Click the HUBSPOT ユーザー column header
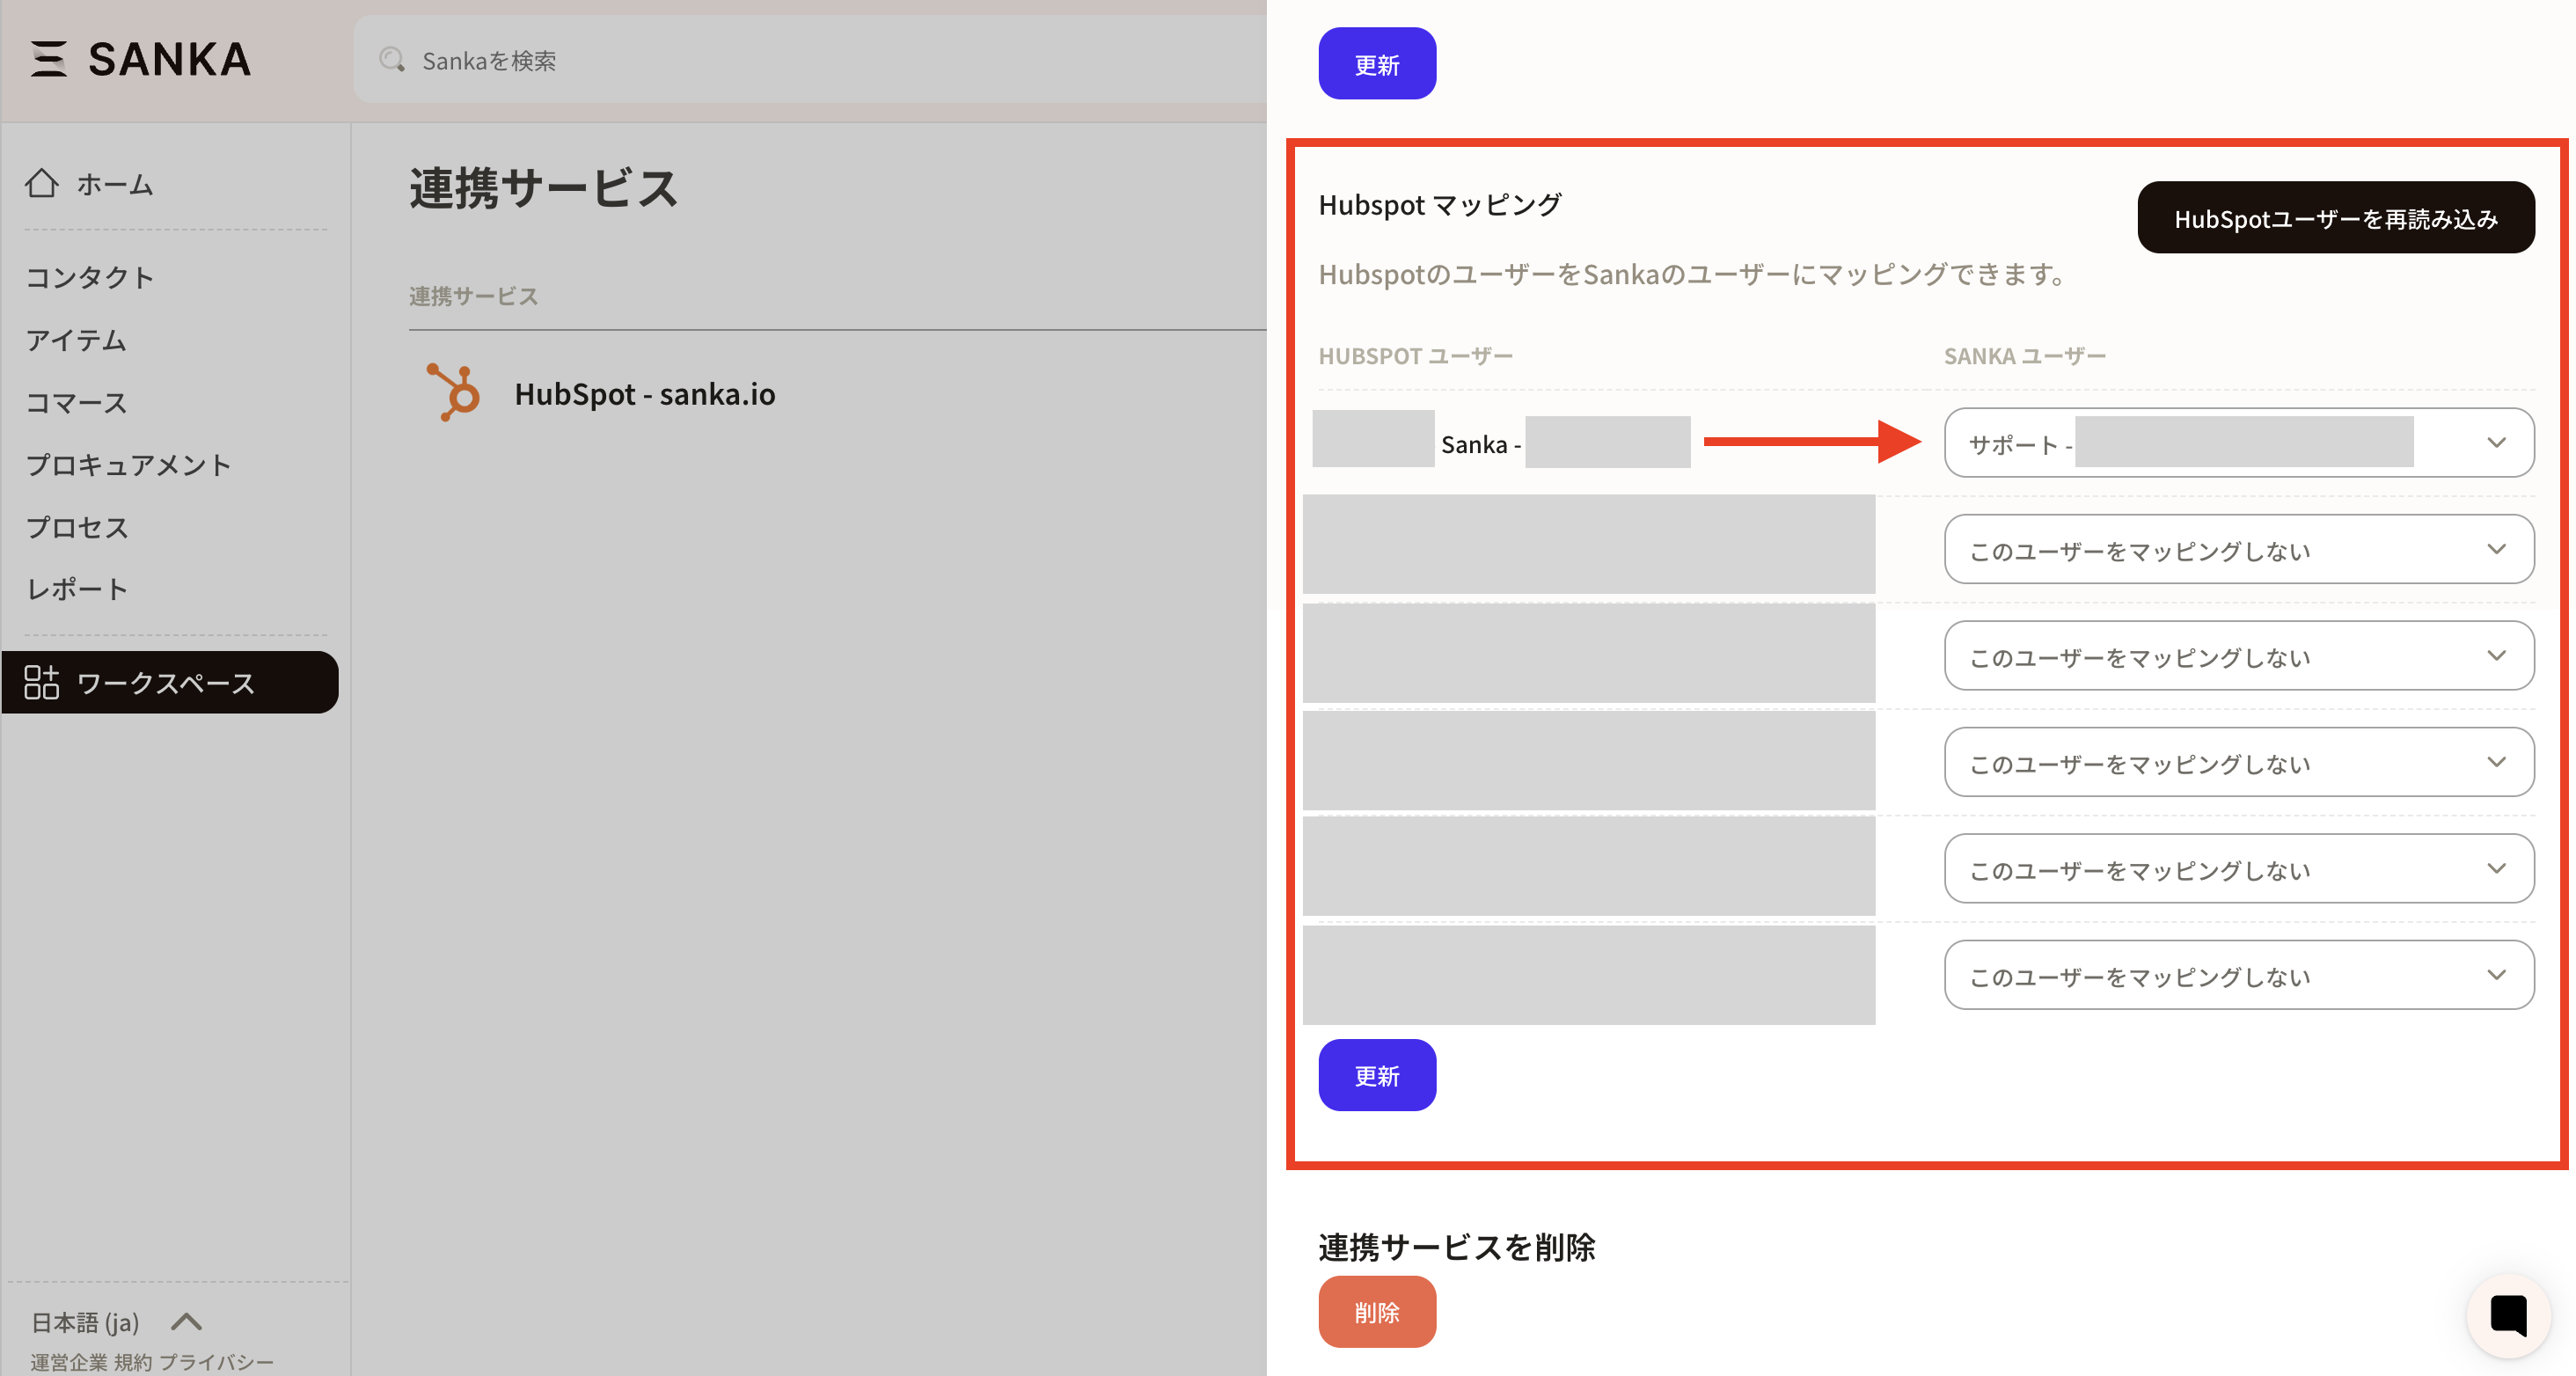The width and height of the screenshot is (2576, 1376). point(1415,356)
